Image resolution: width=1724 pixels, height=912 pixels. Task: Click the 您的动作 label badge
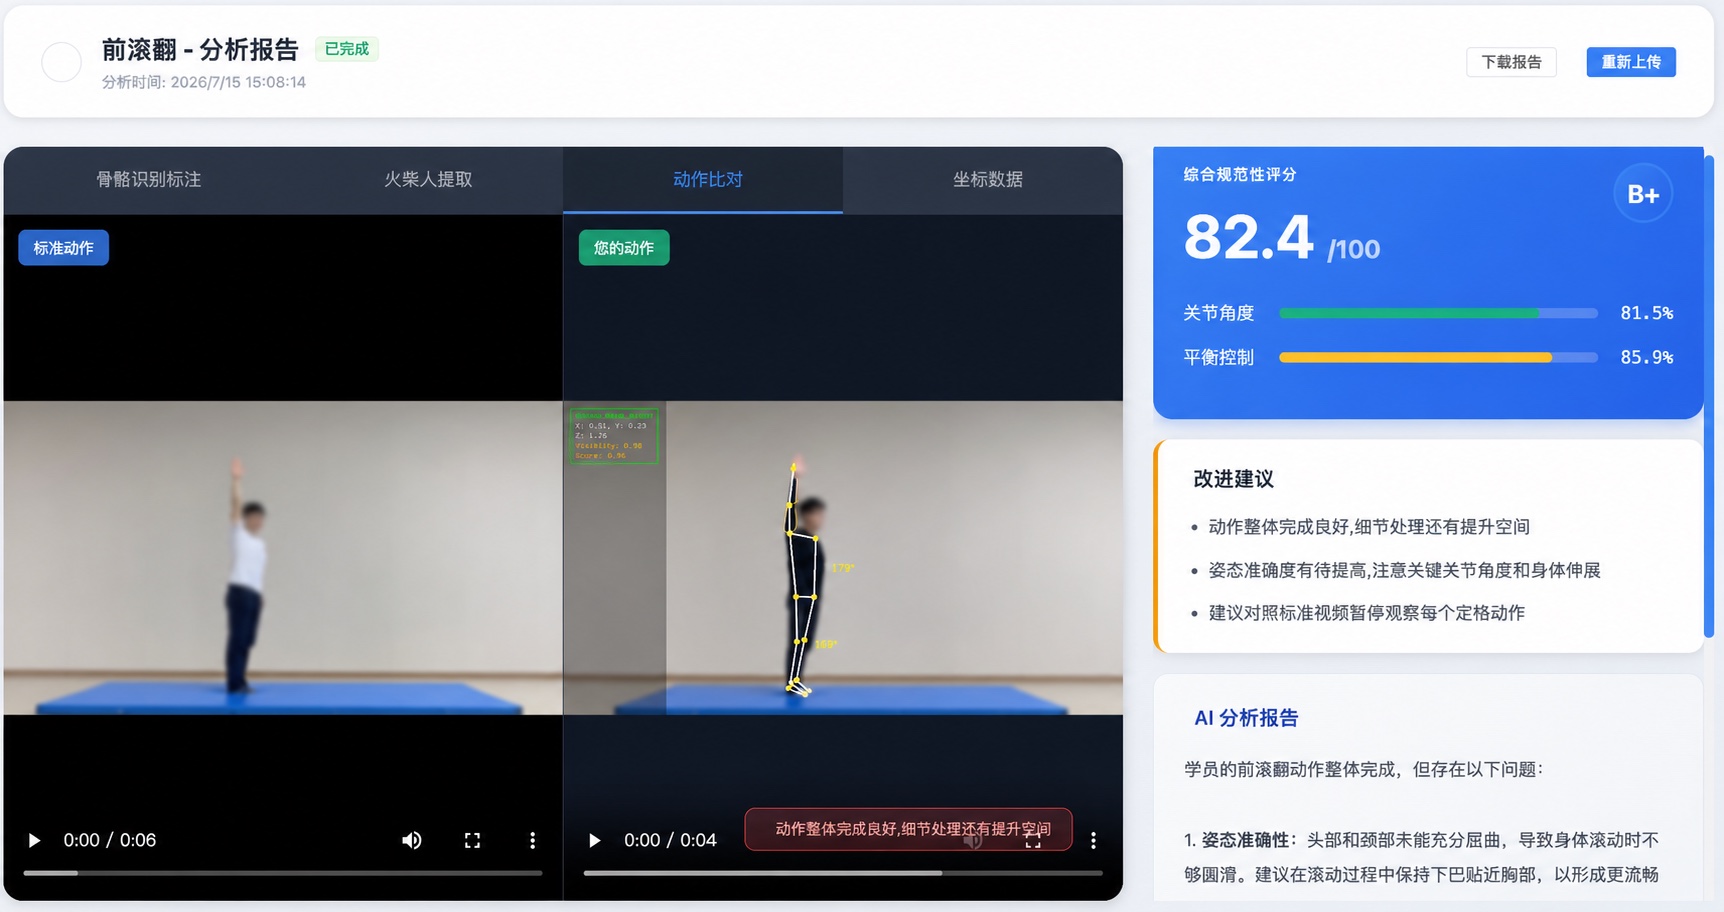point(624,248)
